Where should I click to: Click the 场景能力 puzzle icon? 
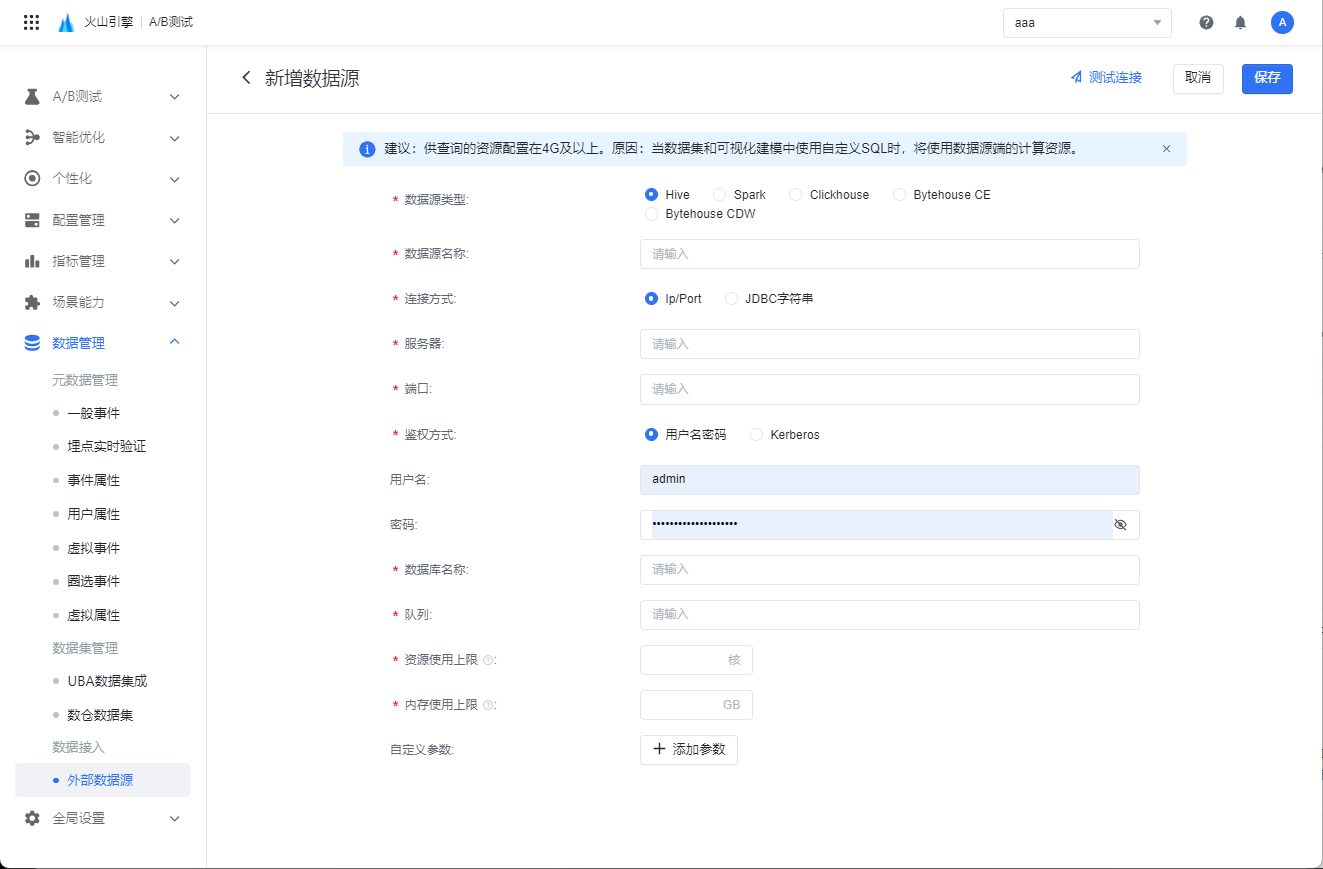[32, 302]
